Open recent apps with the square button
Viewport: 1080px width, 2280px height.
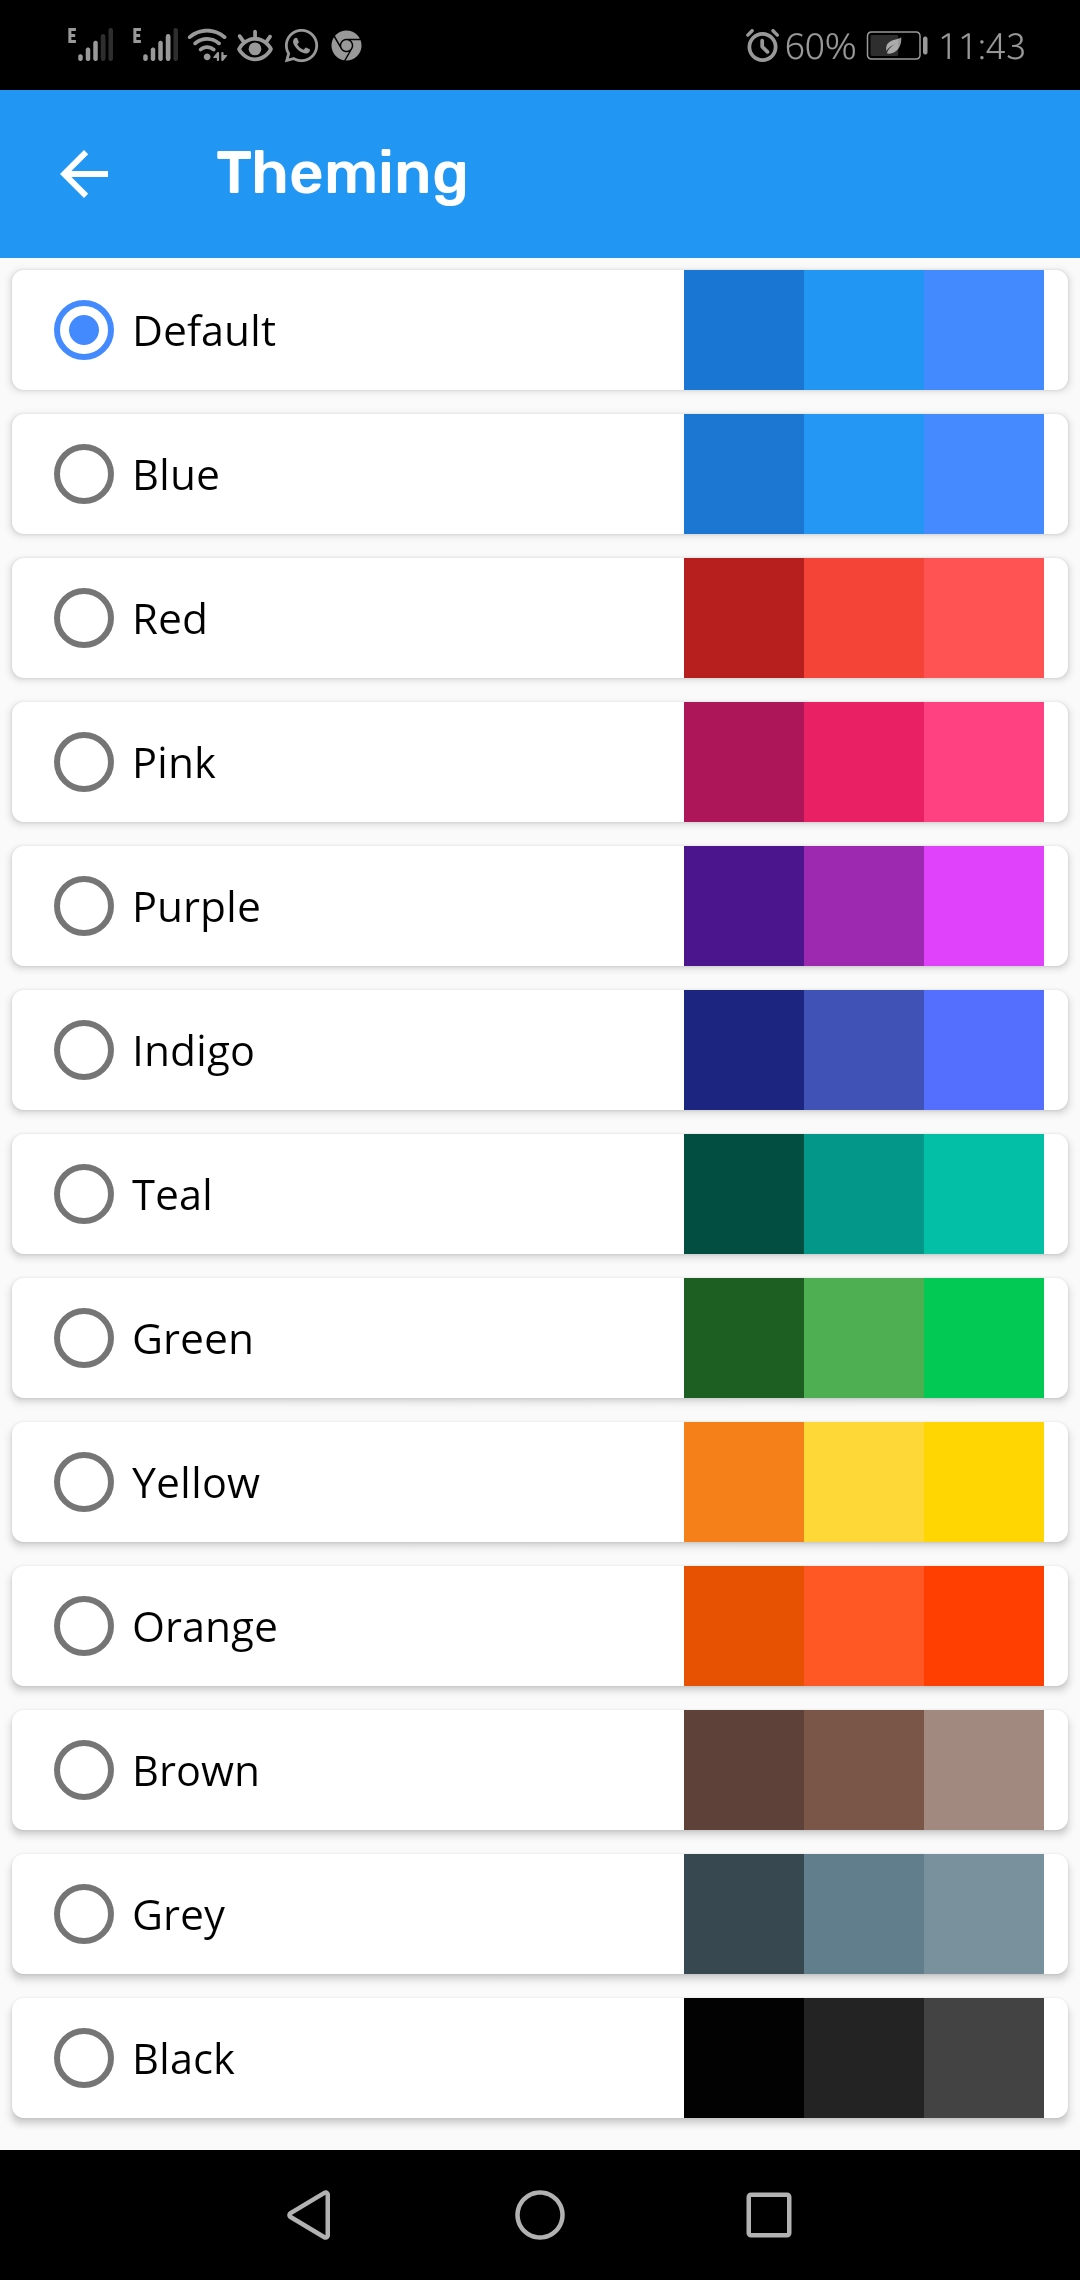(768, 2214)
